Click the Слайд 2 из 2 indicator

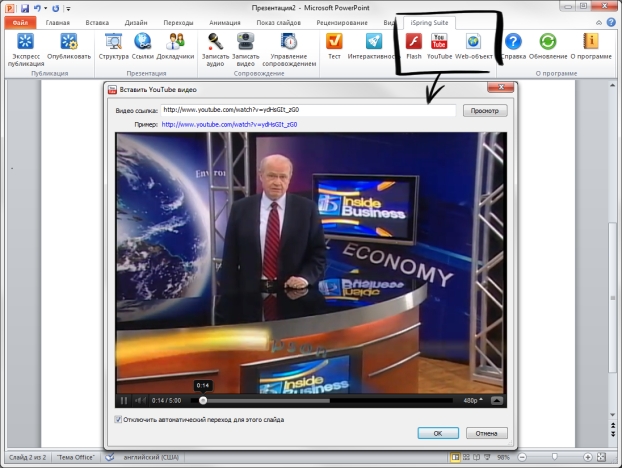click(x=27, y=457)
